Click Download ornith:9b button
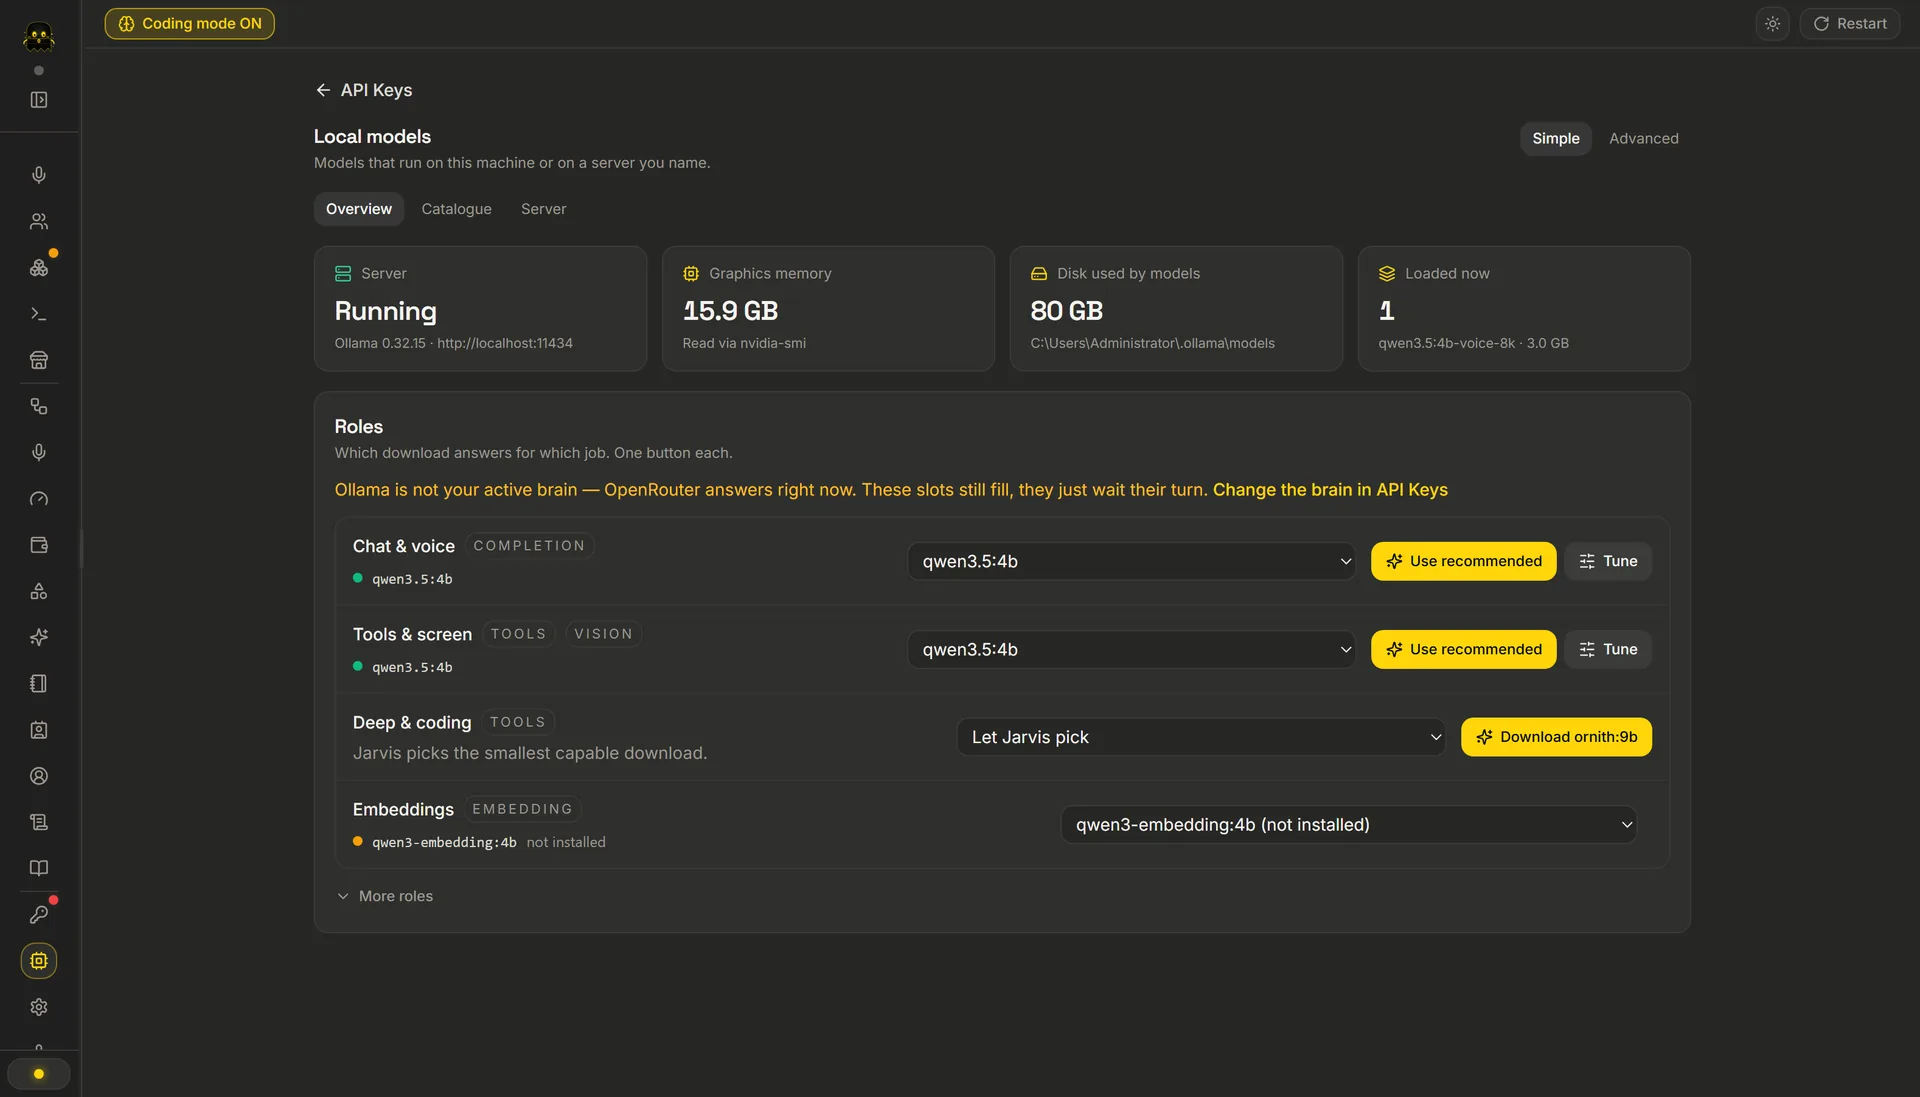 click(x=1556, y=738)
